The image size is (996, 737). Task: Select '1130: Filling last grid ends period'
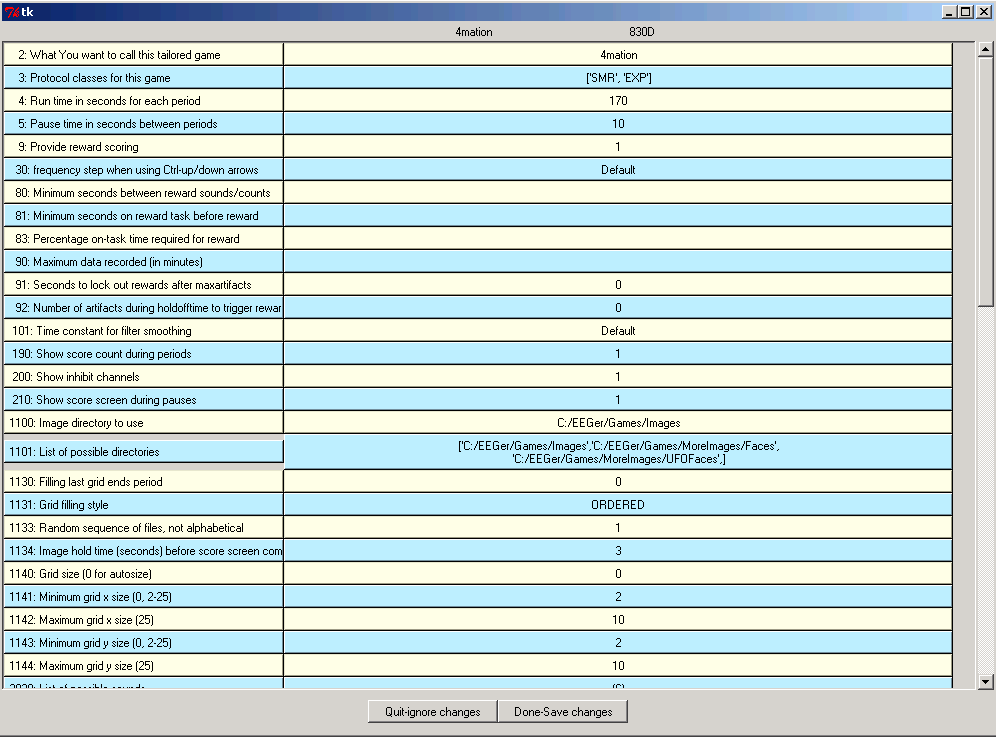(x=144, y=482)
